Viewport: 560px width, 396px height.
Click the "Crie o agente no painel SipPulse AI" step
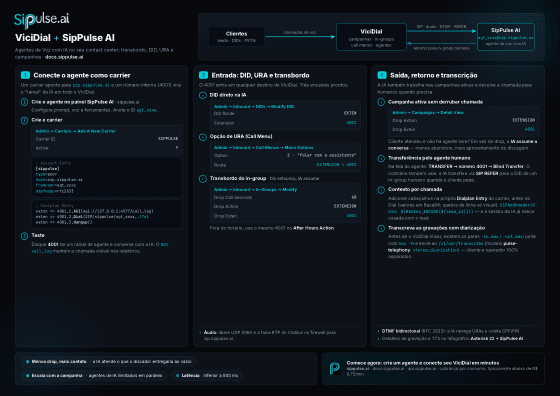(x=72, y=102)
